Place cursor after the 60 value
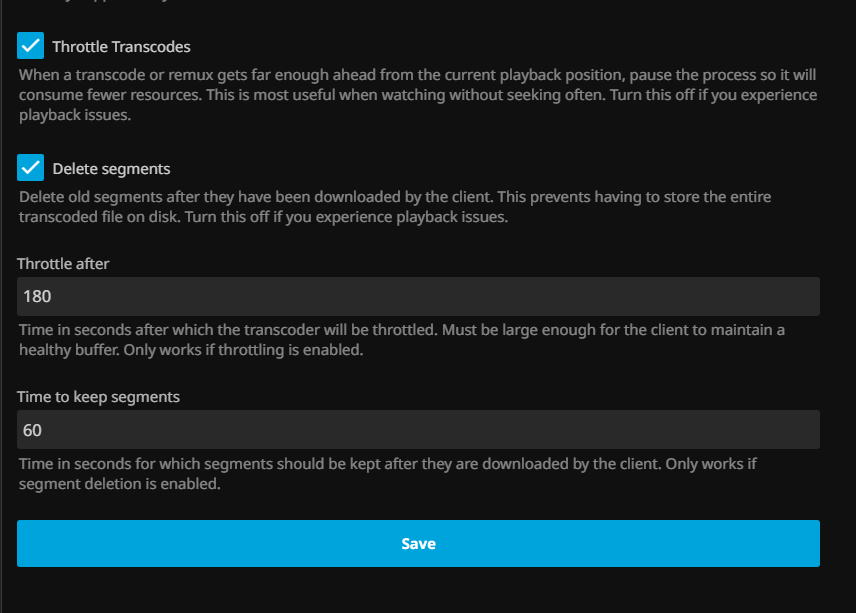 point(45,430)
